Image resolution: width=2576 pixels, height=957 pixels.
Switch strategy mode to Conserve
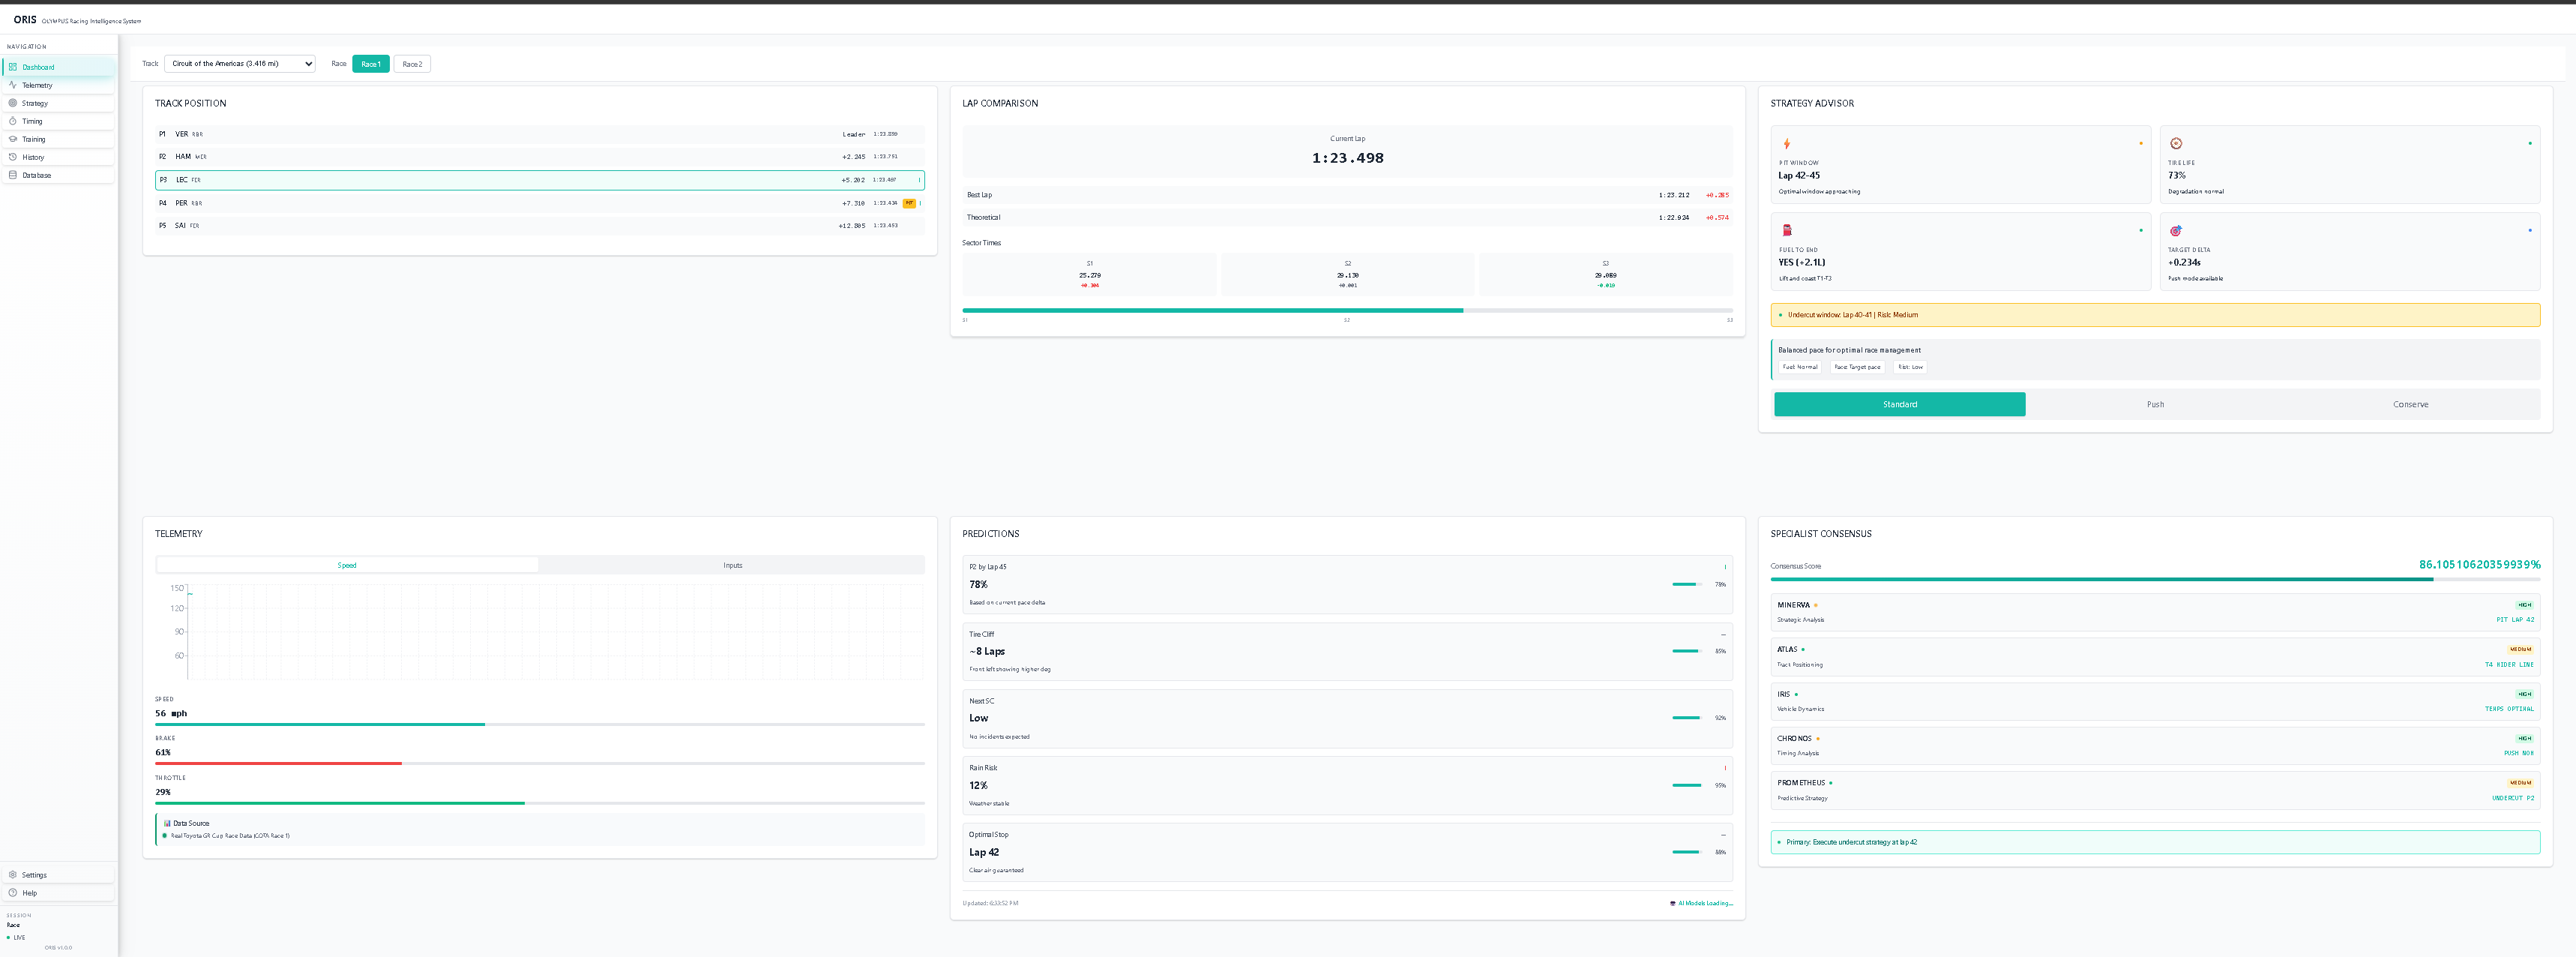[x=2410, y=404]
